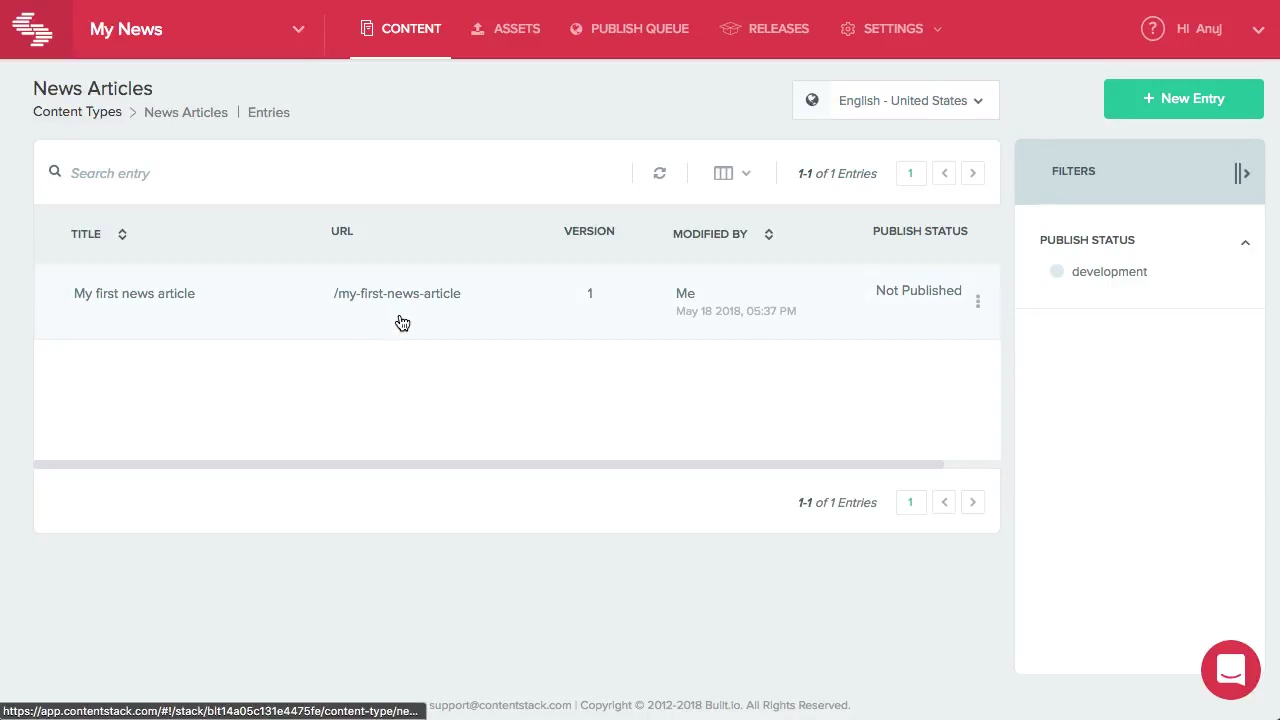1280x720 pixels.
Task: Toggle the development publish status filter
Action: [1057, 271]
